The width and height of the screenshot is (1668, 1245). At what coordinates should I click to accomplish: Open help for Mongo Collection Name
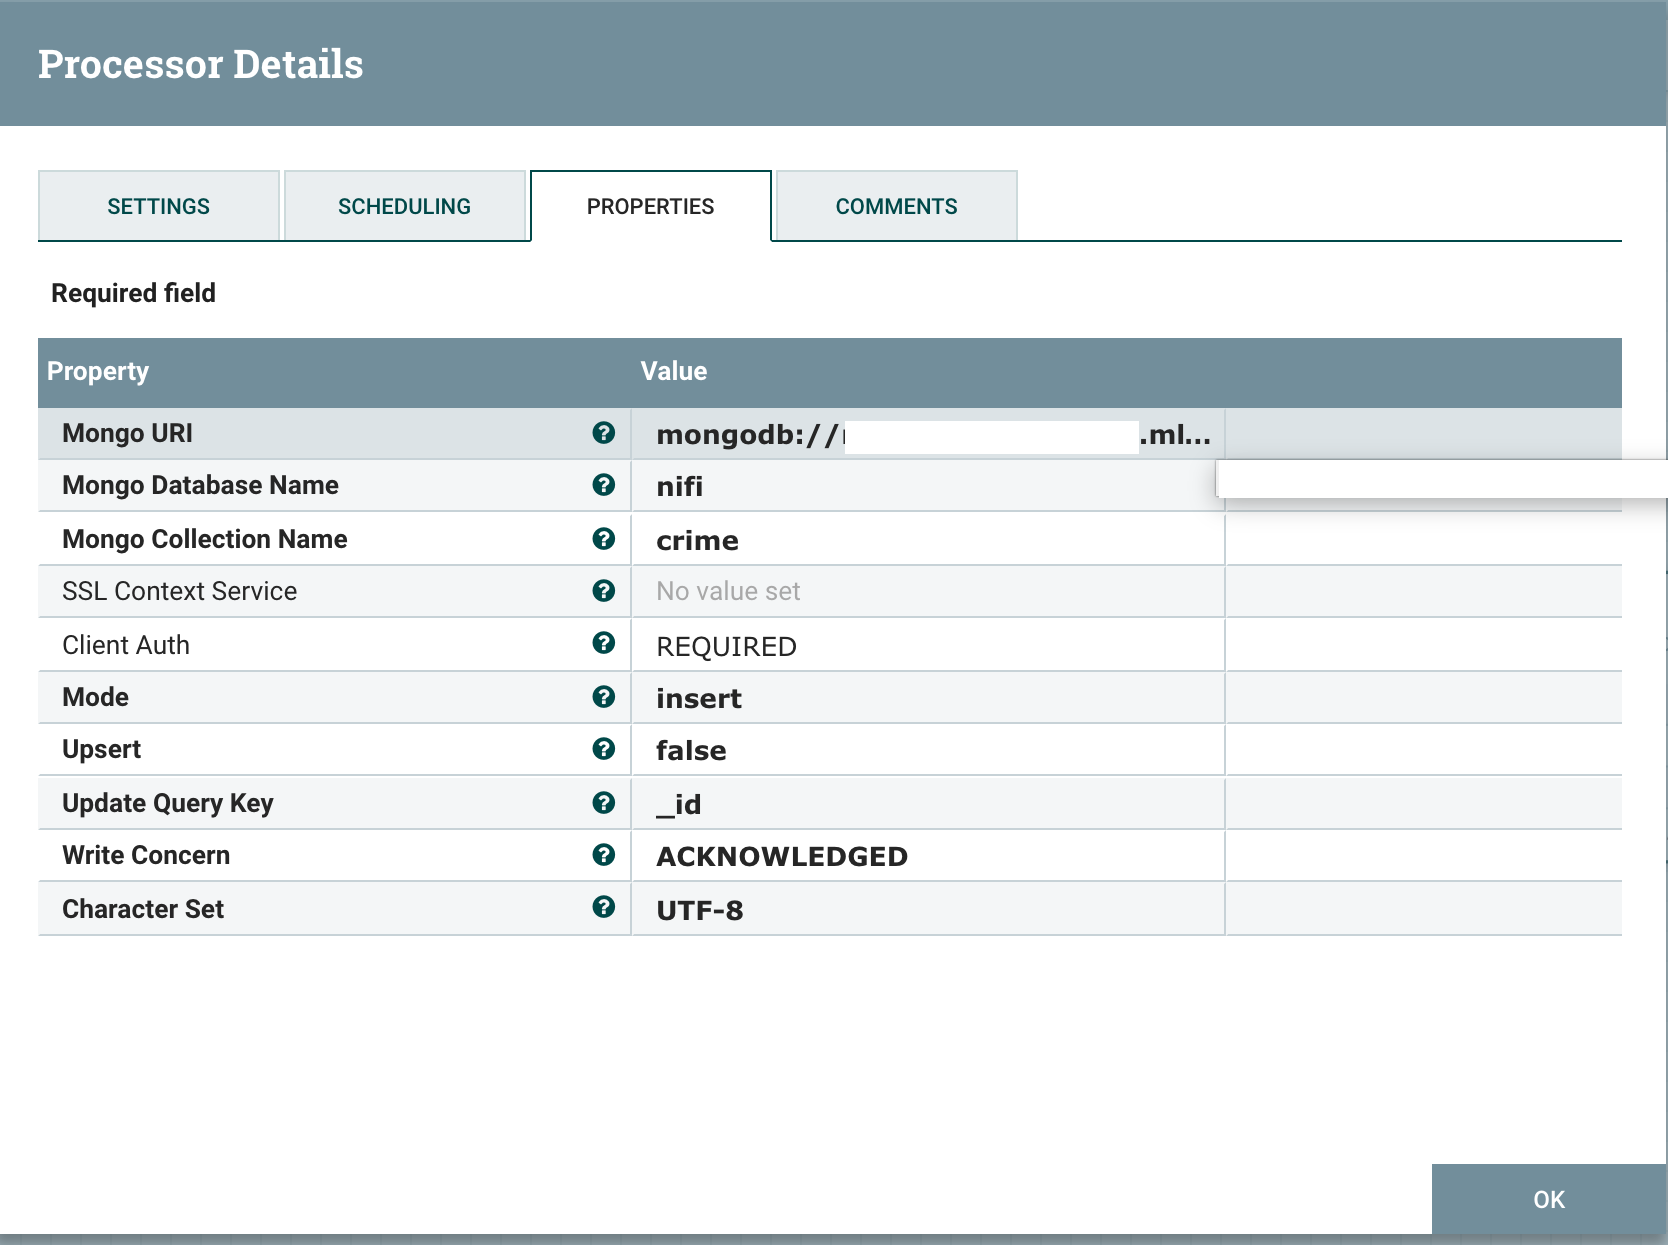coord(604,539)
